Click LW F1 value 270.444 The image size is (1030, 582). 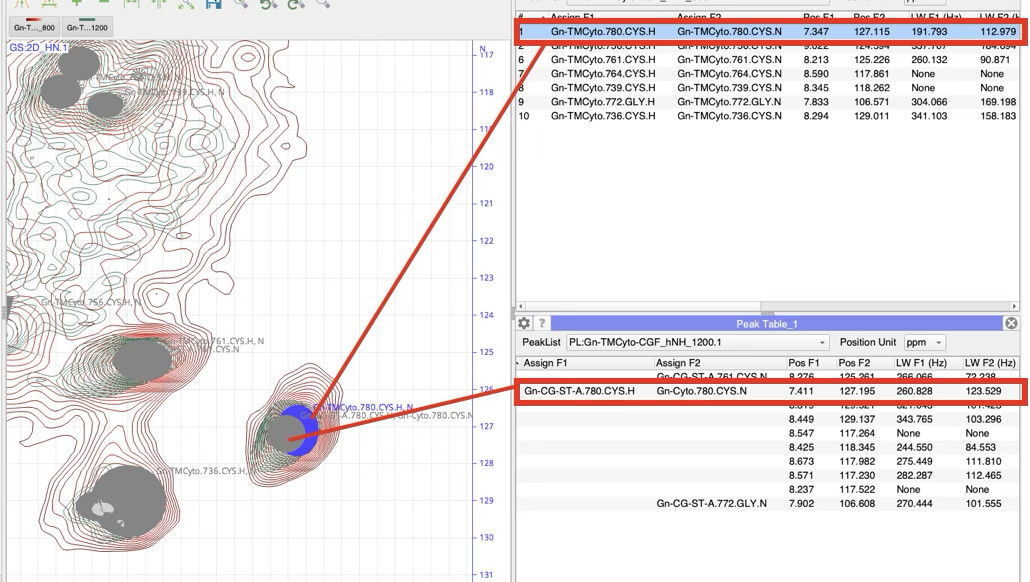[x=914, y=503]
